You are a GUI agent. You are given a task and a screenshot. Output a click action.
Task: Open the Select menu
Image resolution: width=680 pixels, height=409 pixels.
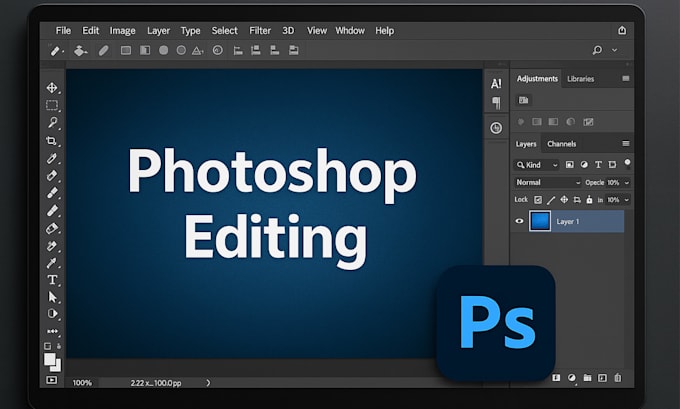(x=225, y=30)
